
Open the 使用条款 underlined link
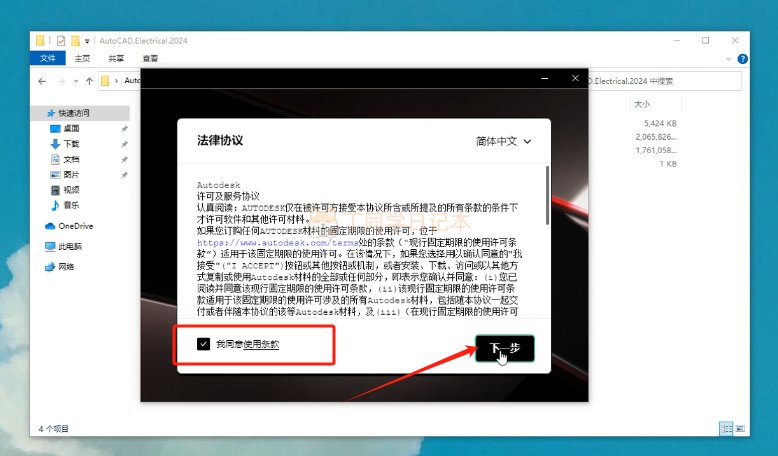pos(261,344)
